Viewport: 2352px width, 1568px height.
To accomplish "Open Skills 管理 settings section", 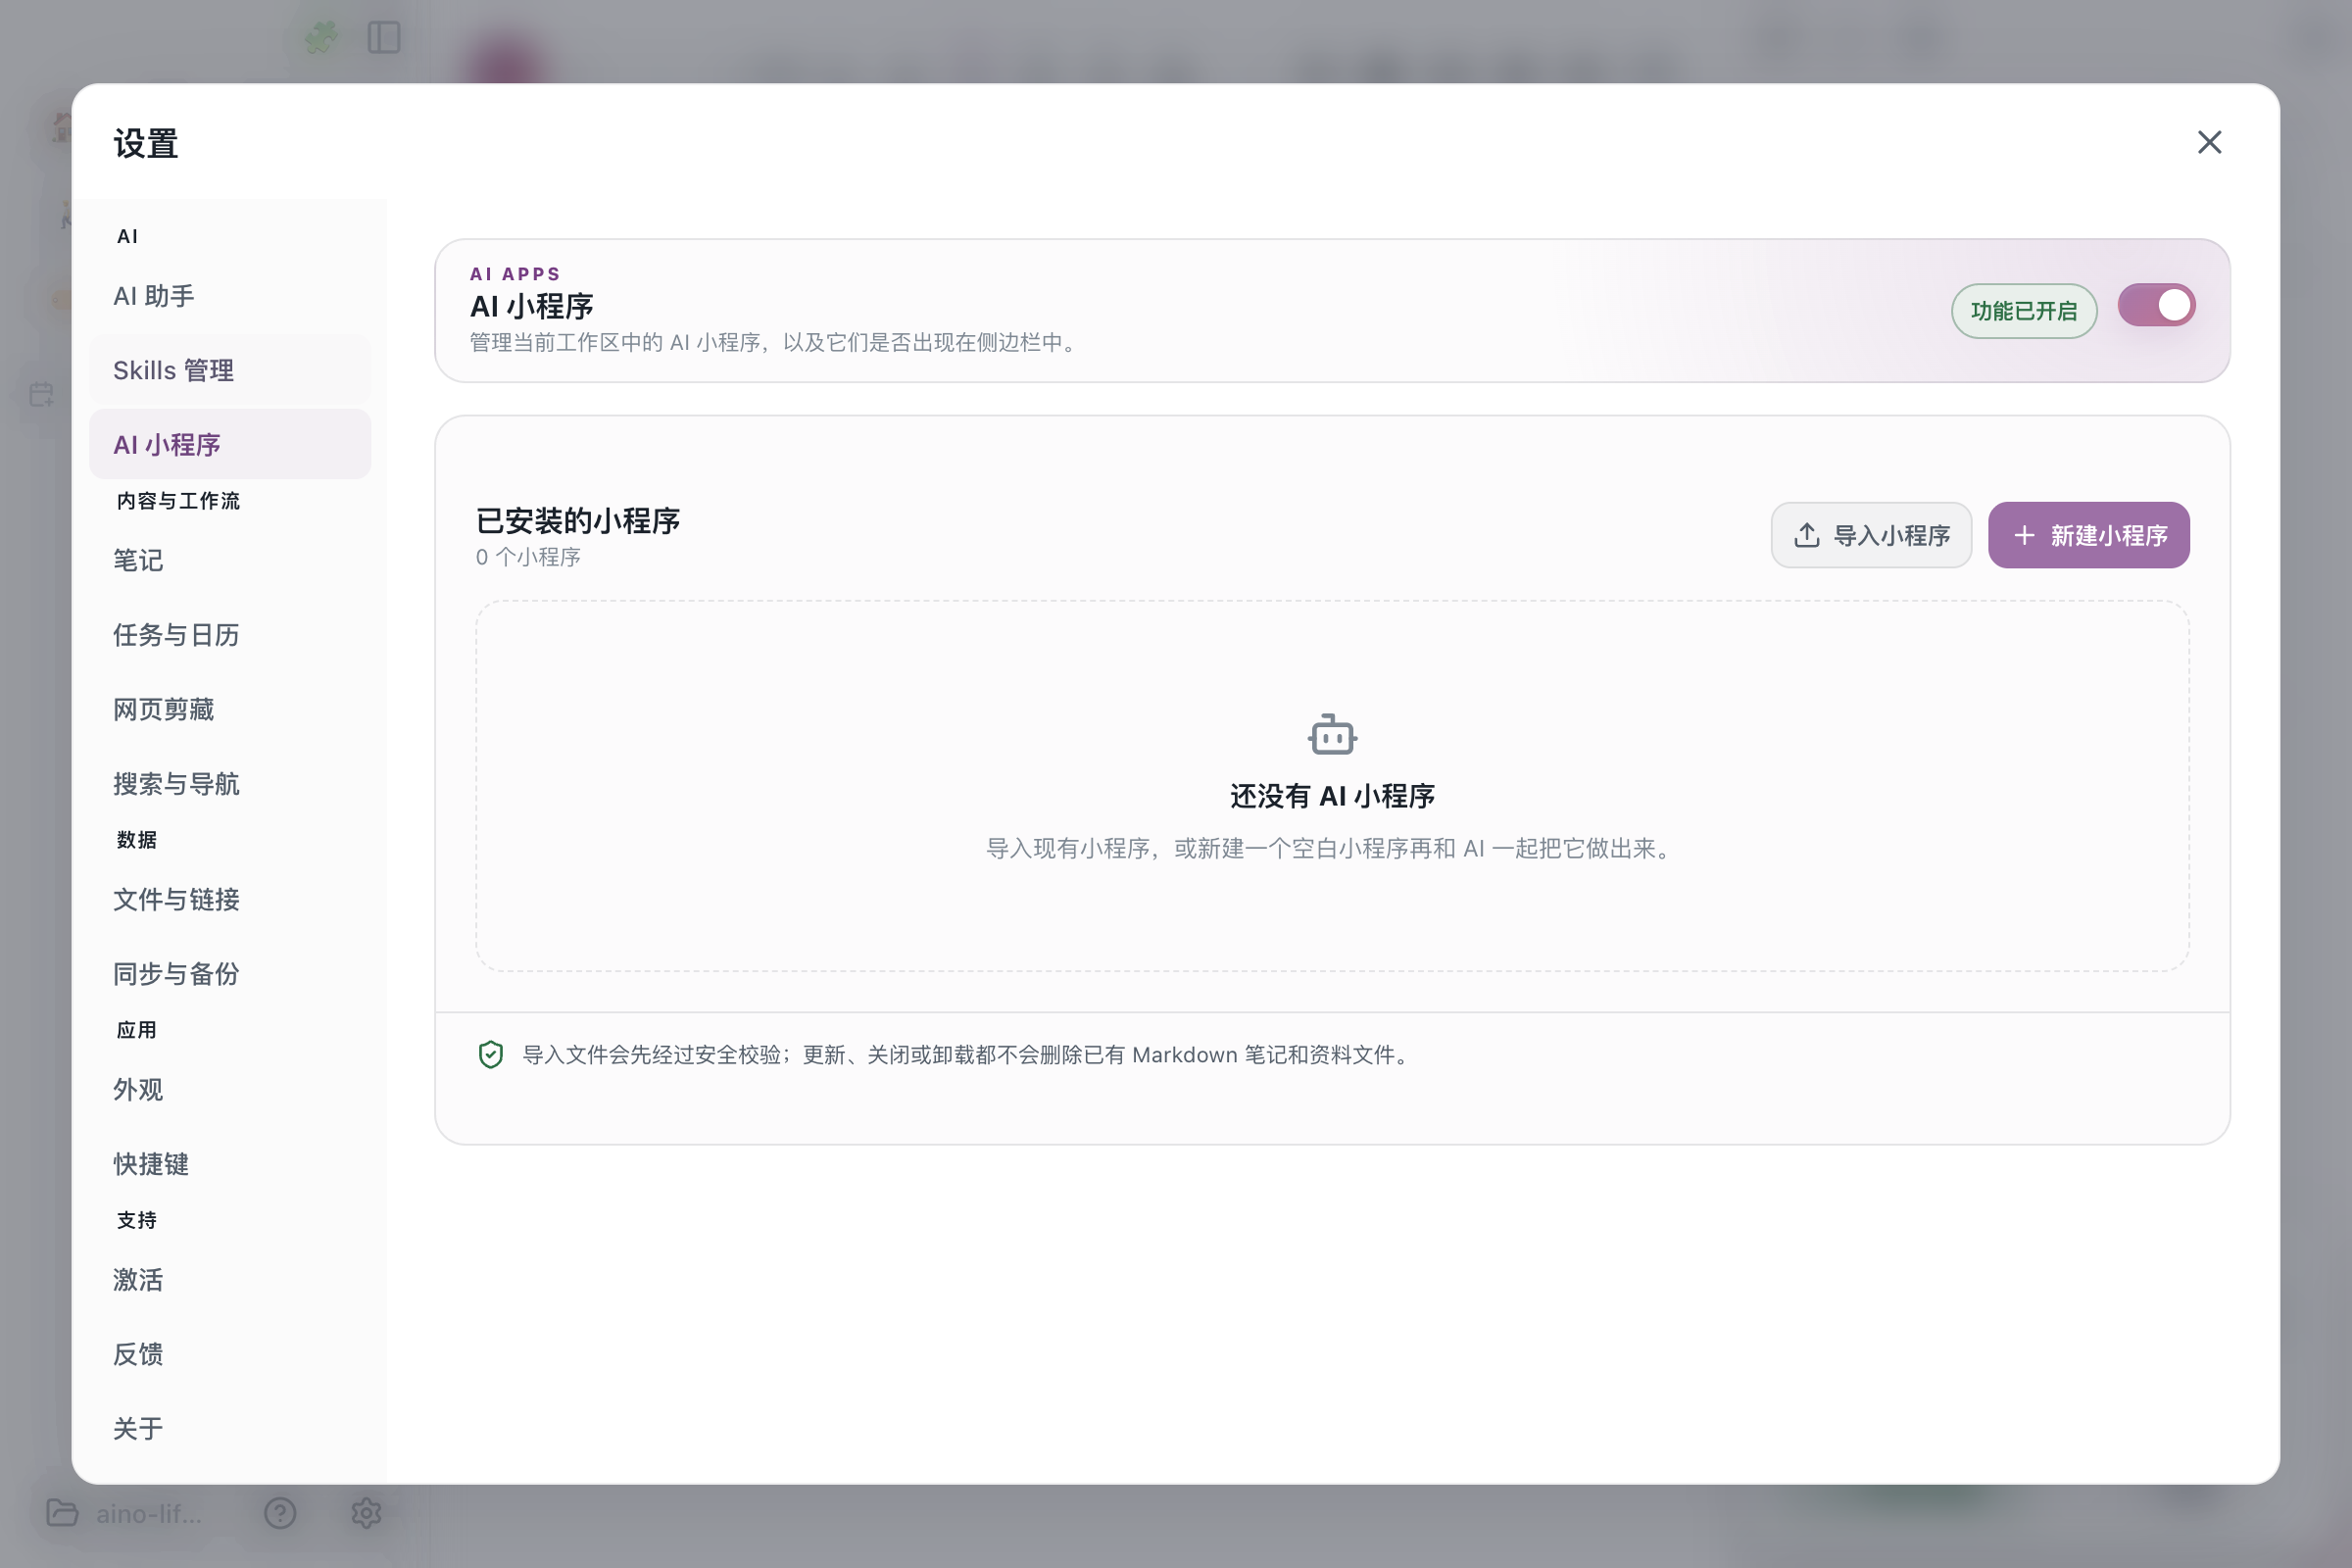I will 230,370.
